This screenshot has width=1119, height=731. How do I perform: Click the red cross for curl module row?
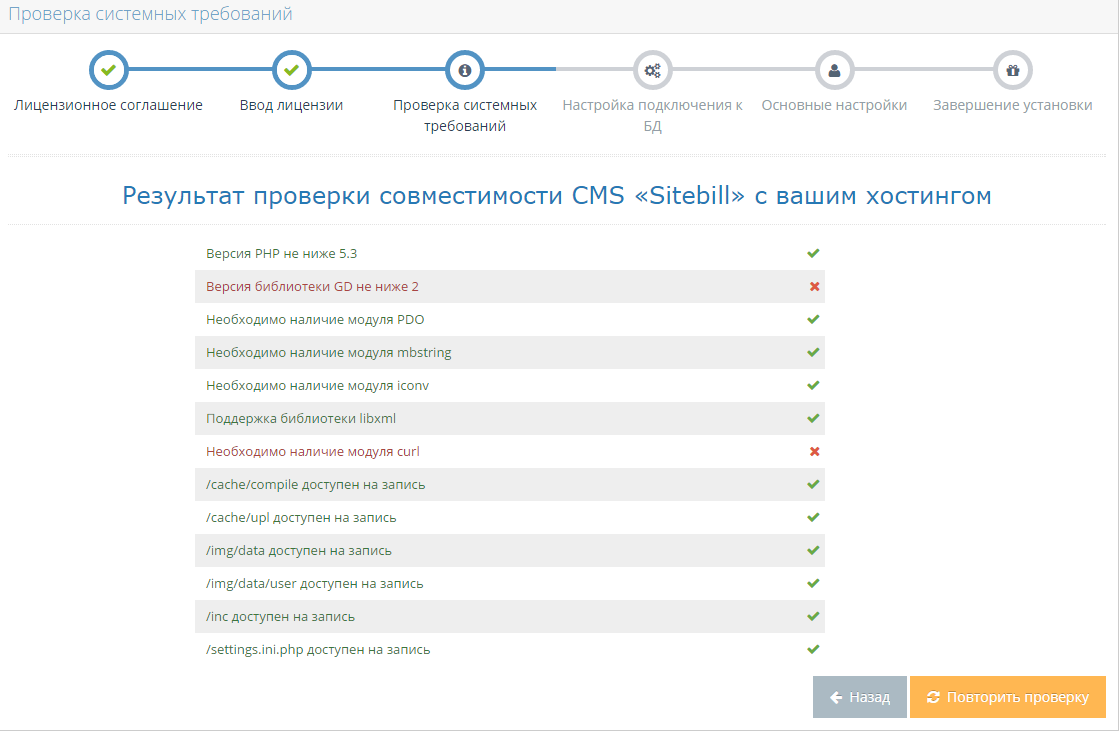(x=814, y=451)
